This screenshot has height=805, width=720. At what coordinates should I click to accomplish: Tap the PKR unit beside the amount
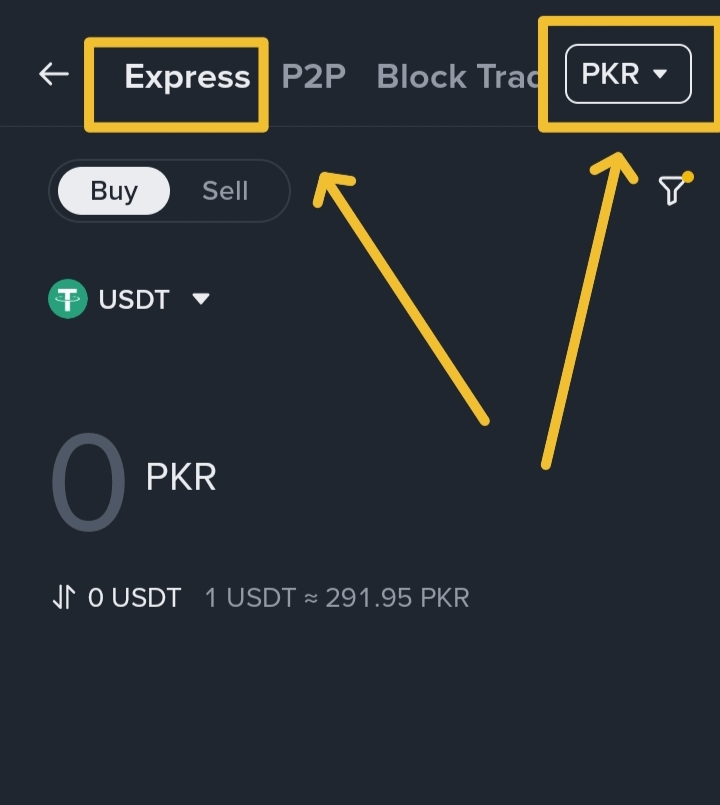pos(181,477)
